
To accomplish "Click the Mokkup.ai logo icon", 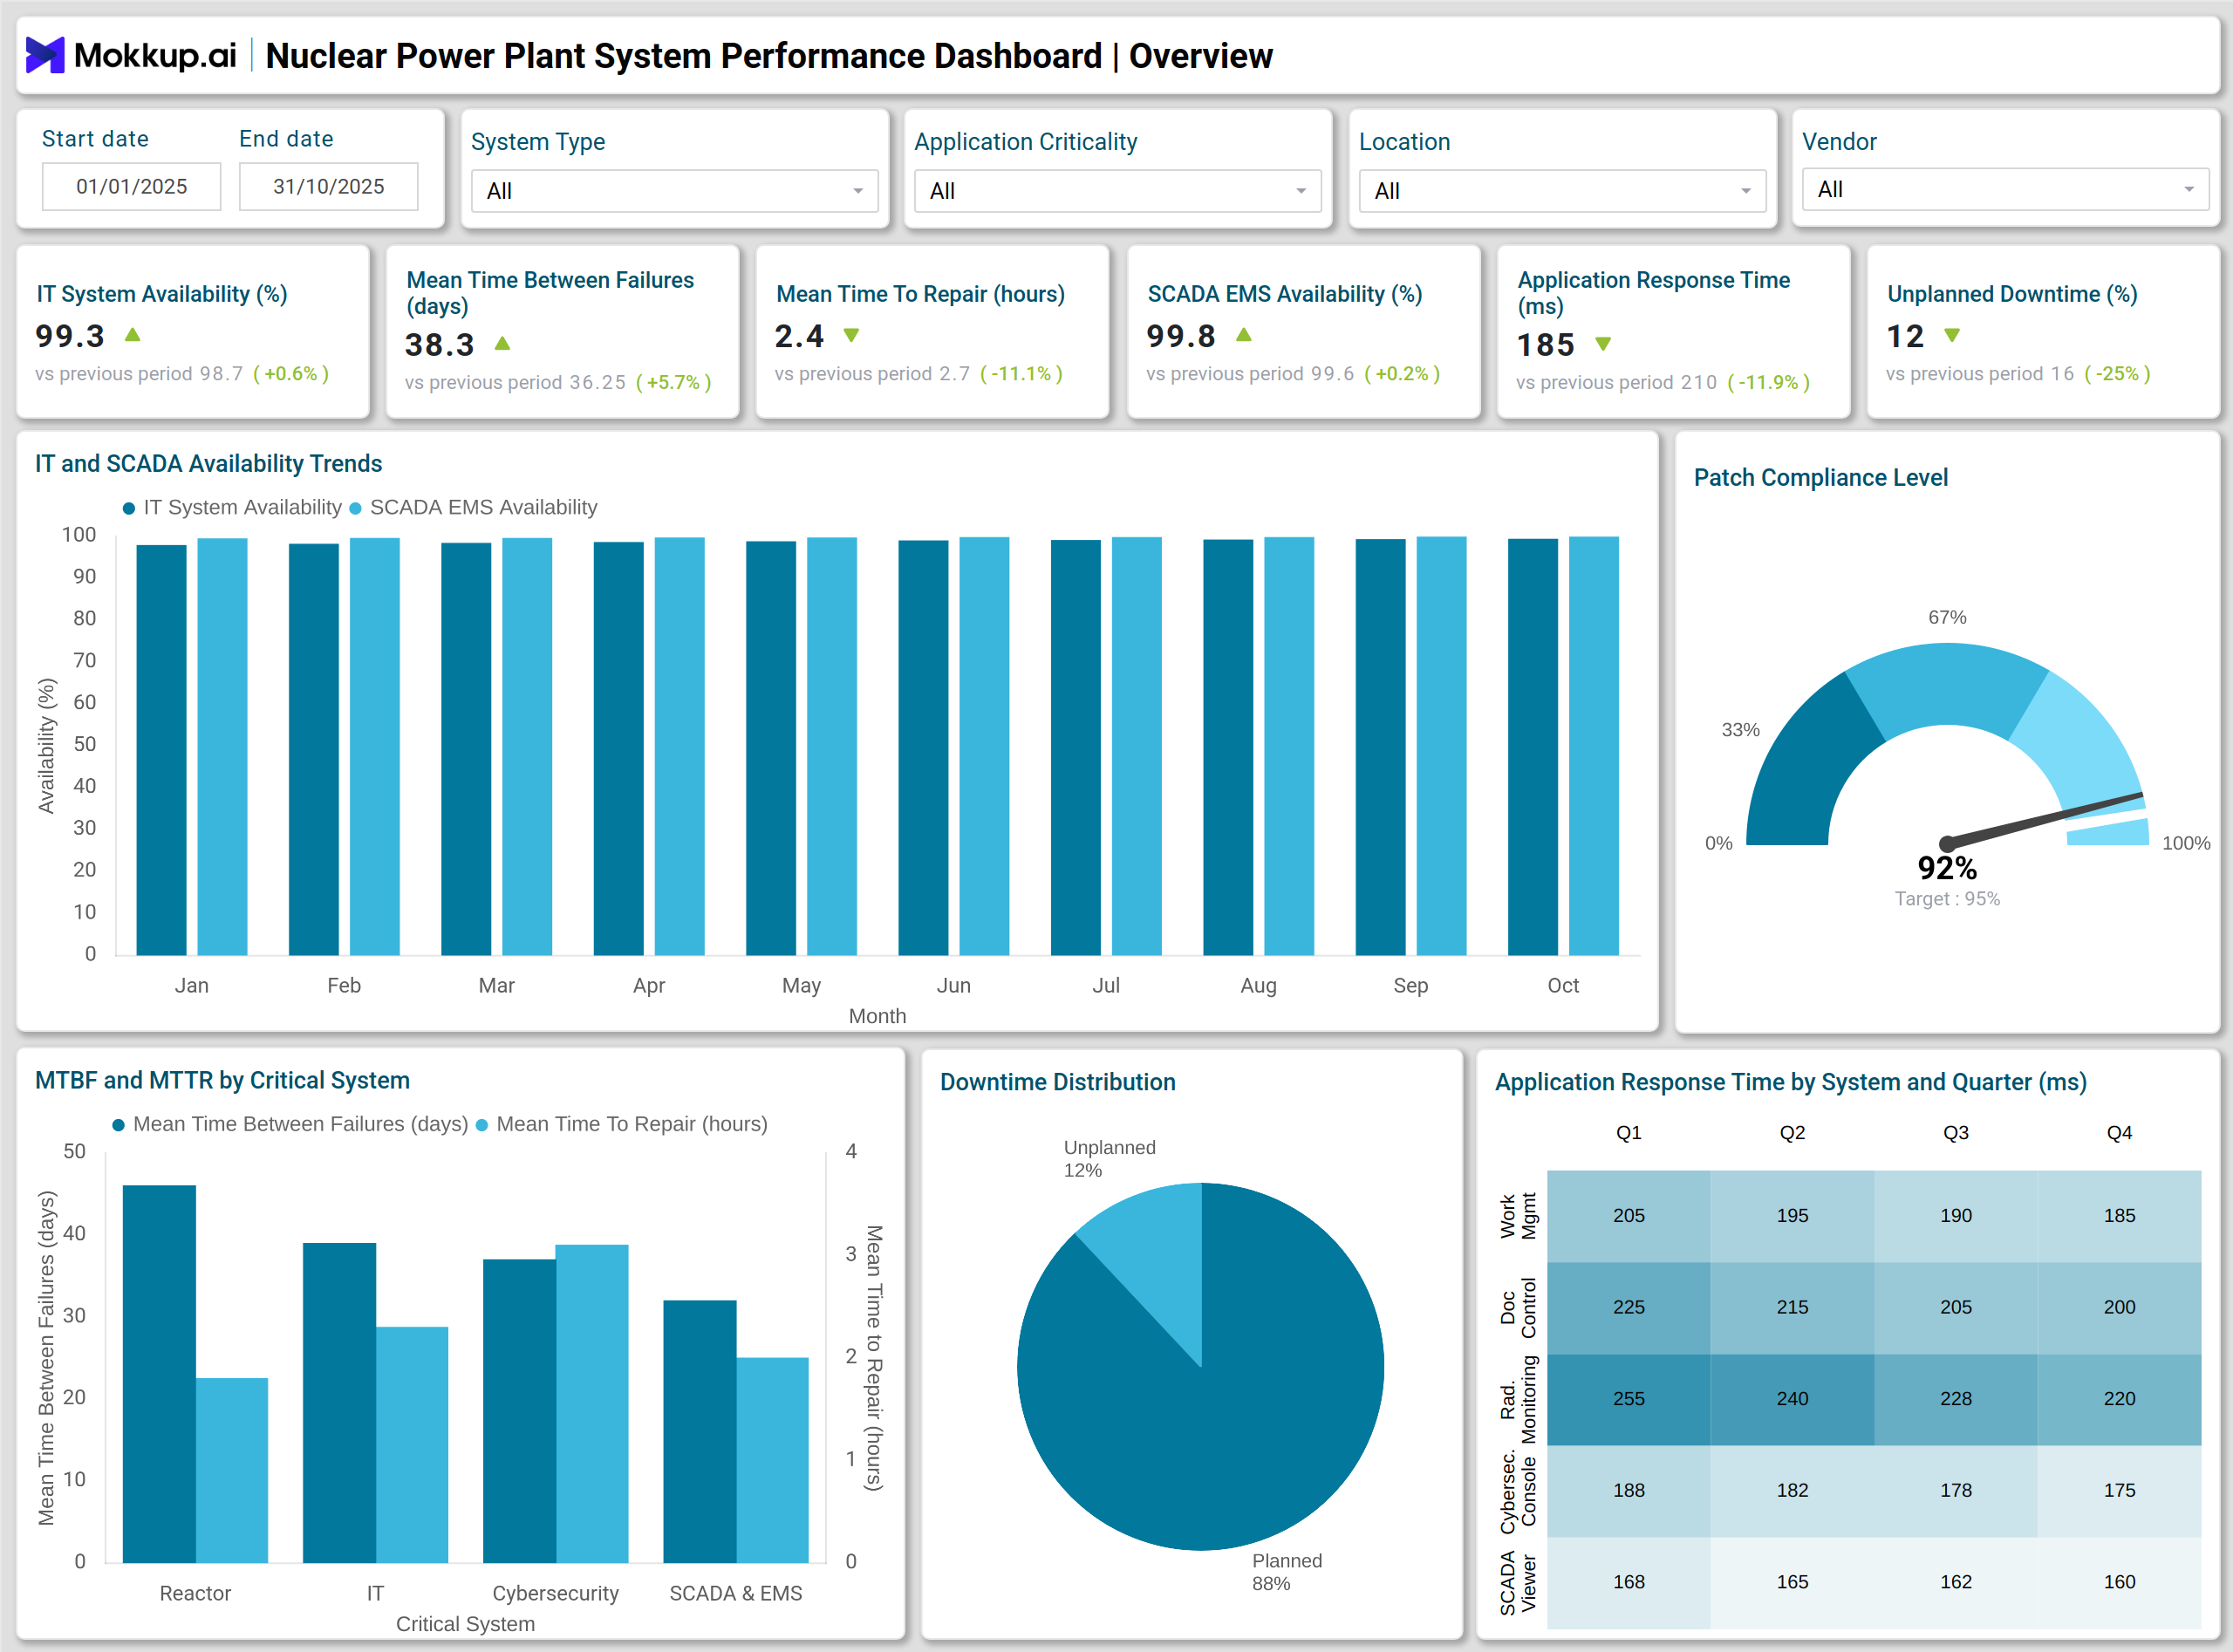I will [x=45, y=55].
